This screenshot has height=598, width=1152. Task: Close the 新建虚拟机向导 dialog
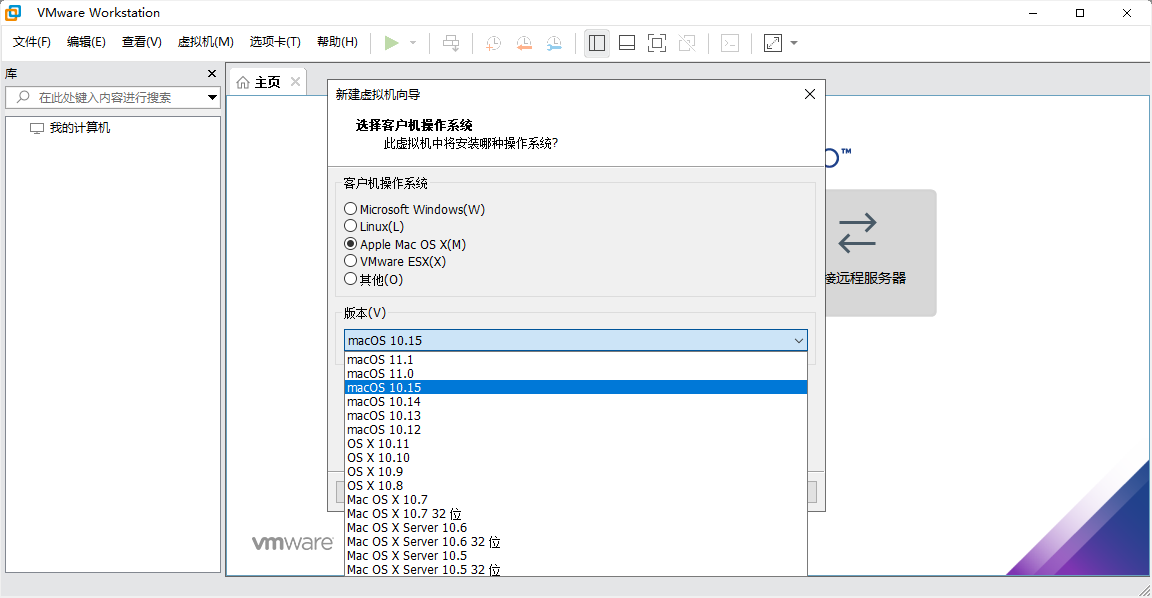point(810,94)
